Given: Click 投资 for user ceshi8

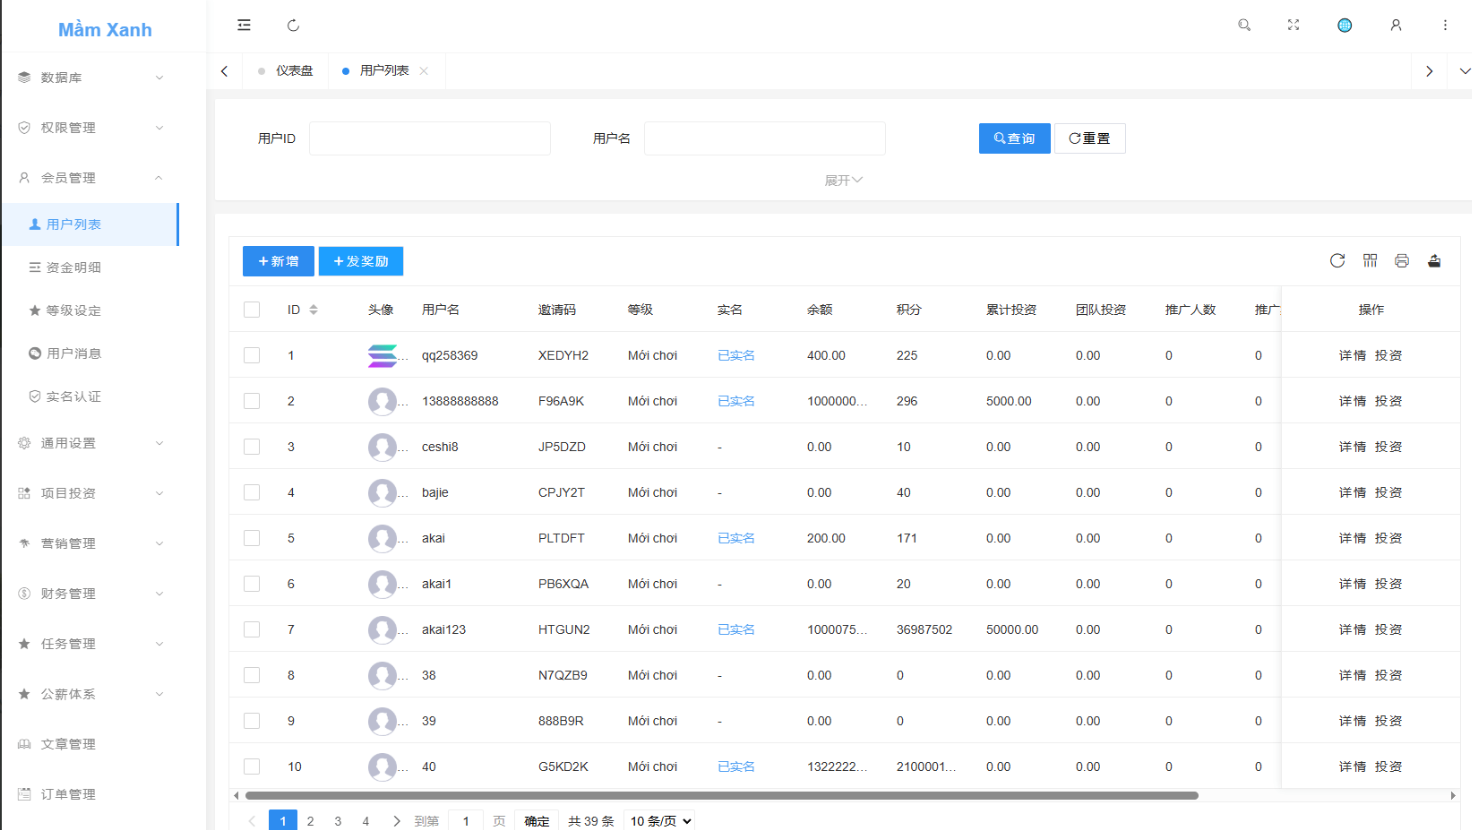Looking at the screenshot, I should (1388, 447).
